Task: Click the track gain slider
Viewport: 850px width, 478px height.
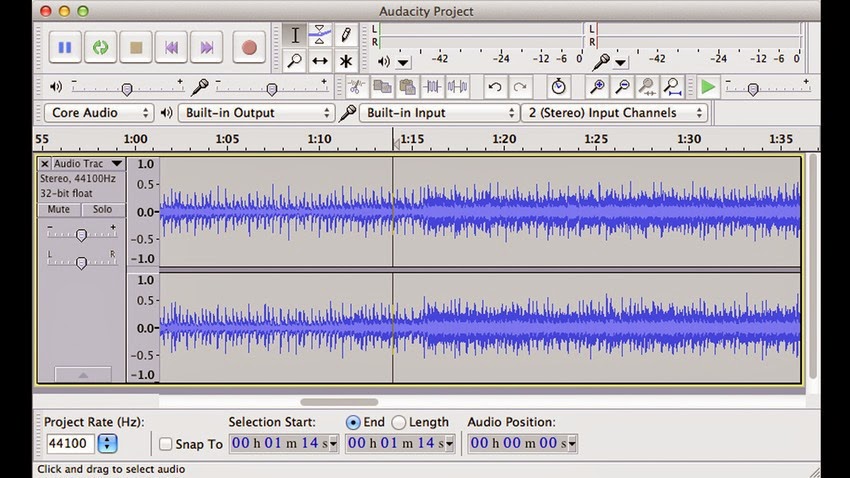Action: coord(81,235)
